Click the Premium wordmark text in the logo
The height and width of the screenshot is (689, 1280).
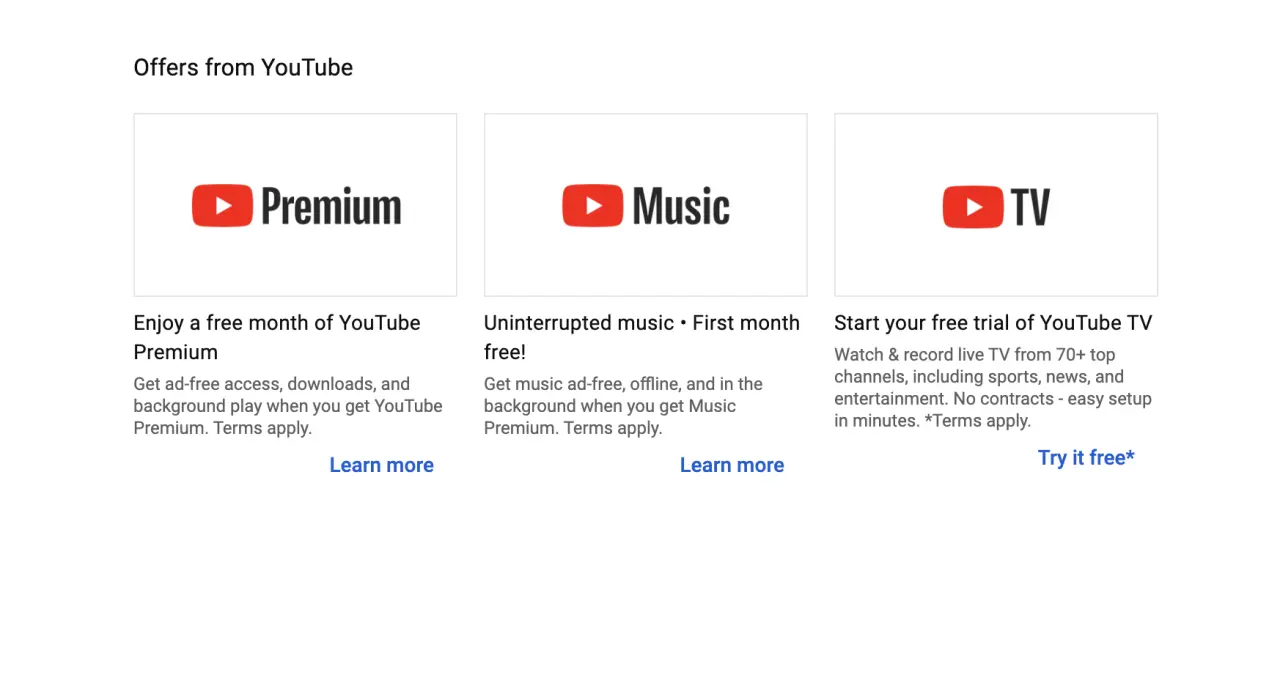pyautogui.click(x=330, y=205)
